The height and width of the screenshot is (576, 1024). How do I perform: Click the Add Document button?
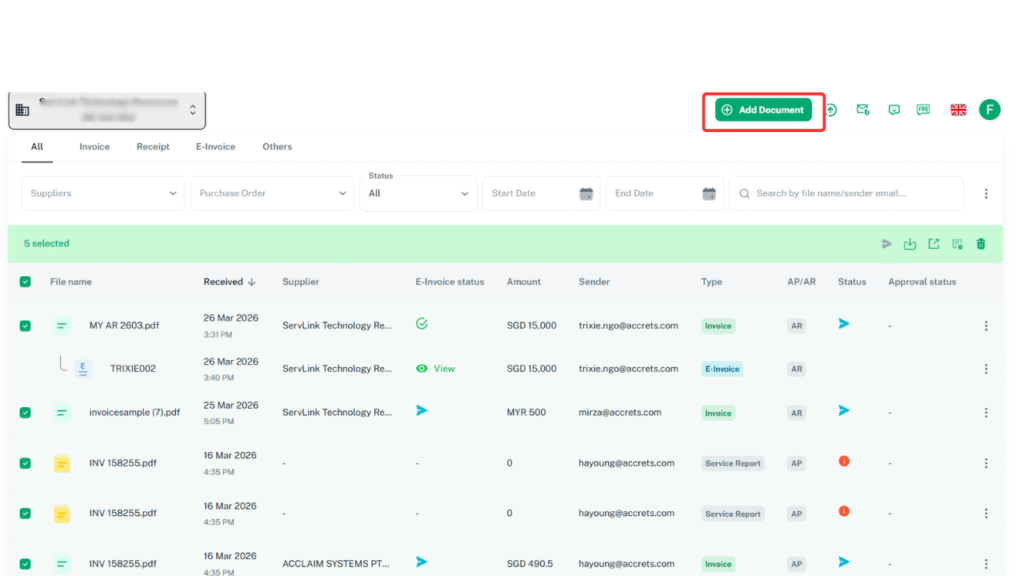point(763,110)
